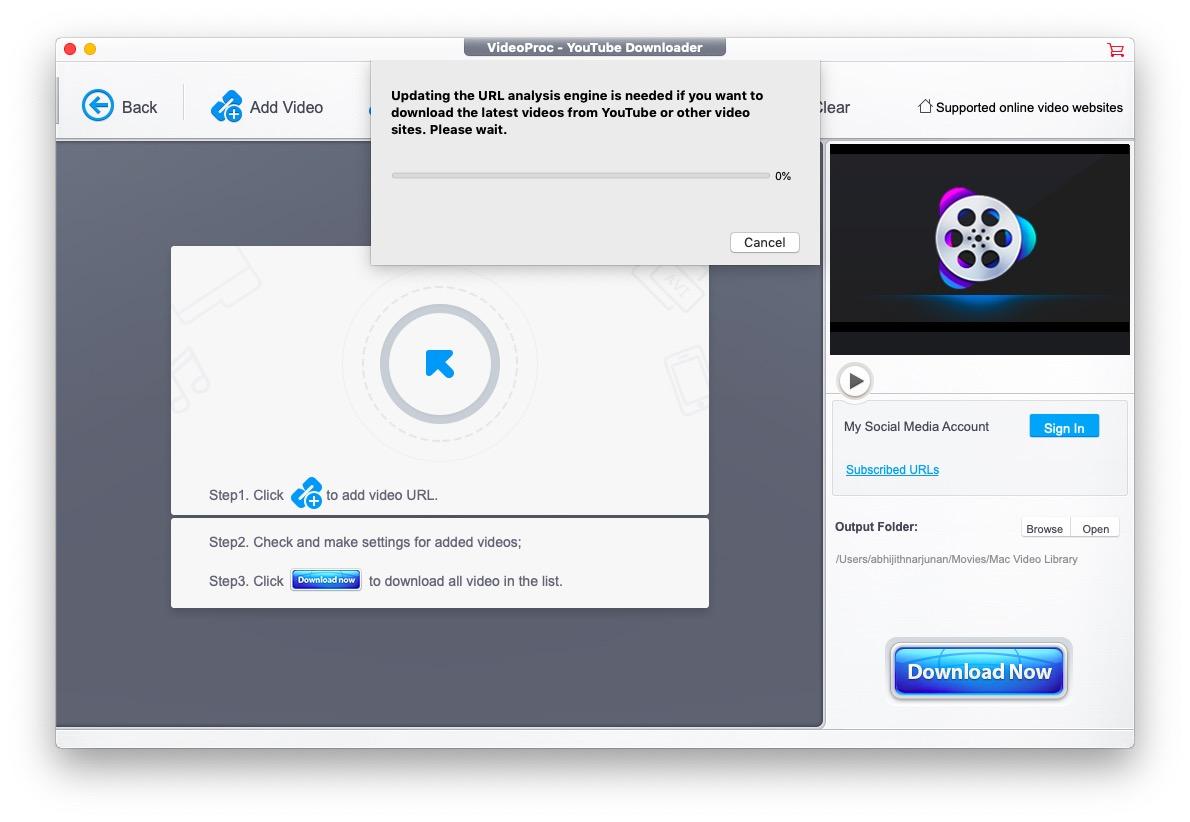1190x822 pixels.
Task: Click the updating URL analysis engine message
Action: 577,112
